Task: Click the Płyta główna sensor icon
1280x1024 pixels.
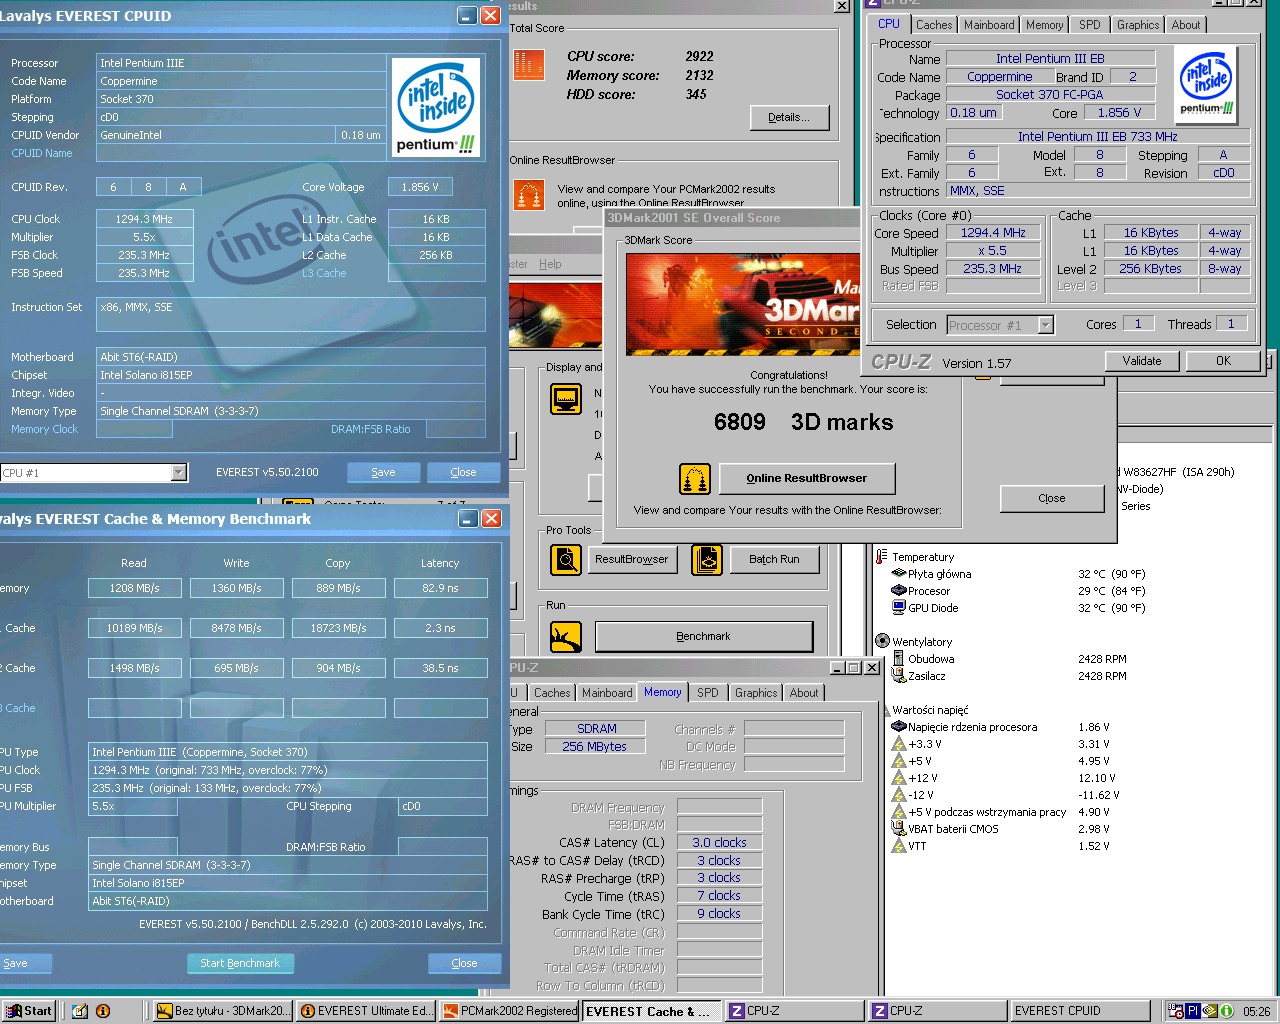Action: 898,574
